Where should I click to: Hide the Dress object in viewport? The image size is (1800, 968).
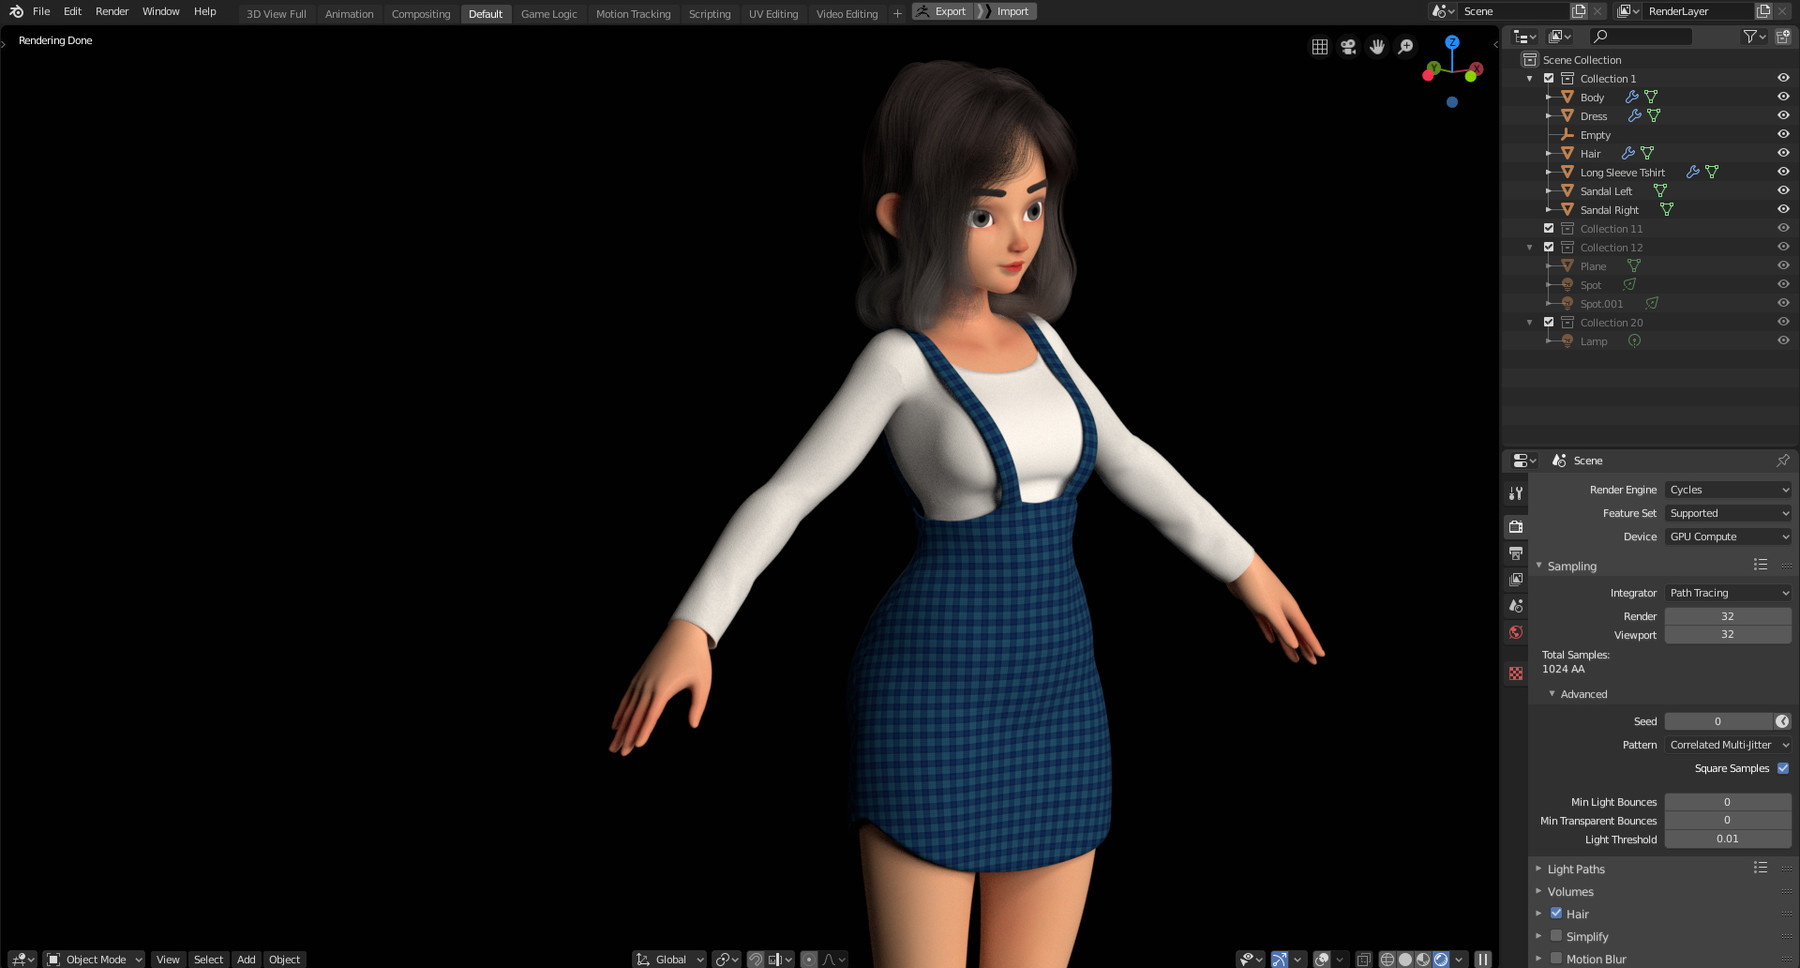(1783, 116)
